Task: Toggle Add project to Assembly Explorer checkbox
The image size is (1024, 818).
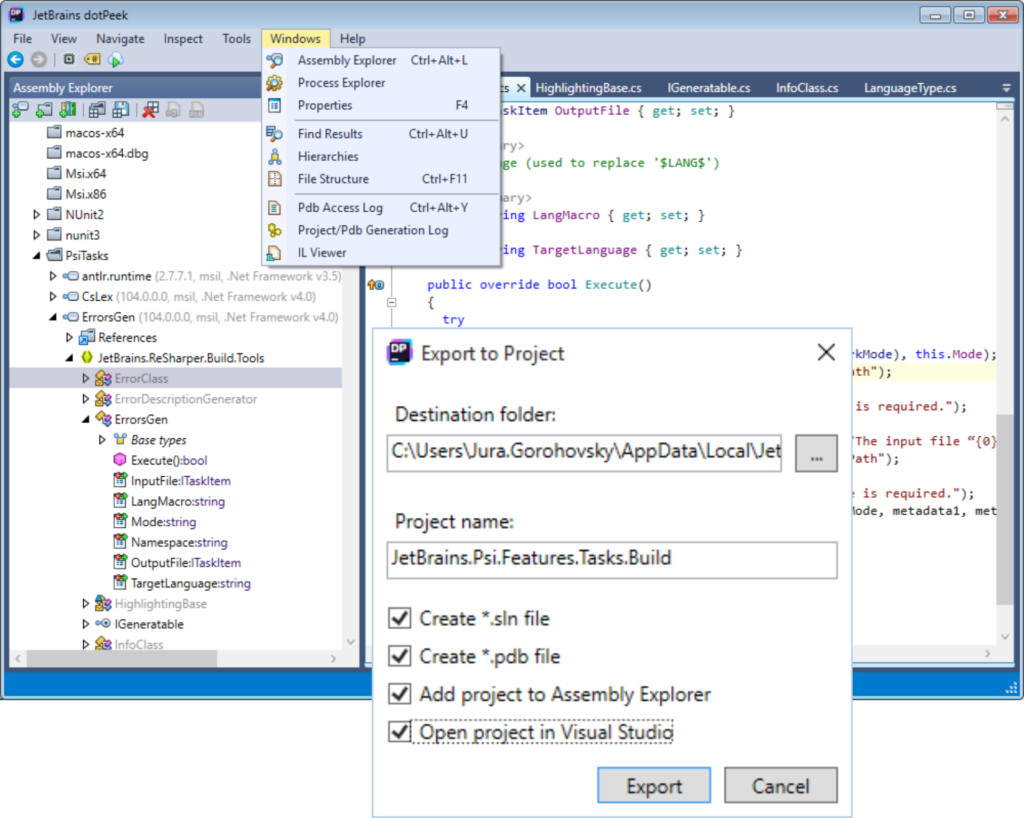Action: tap(400, 693)
